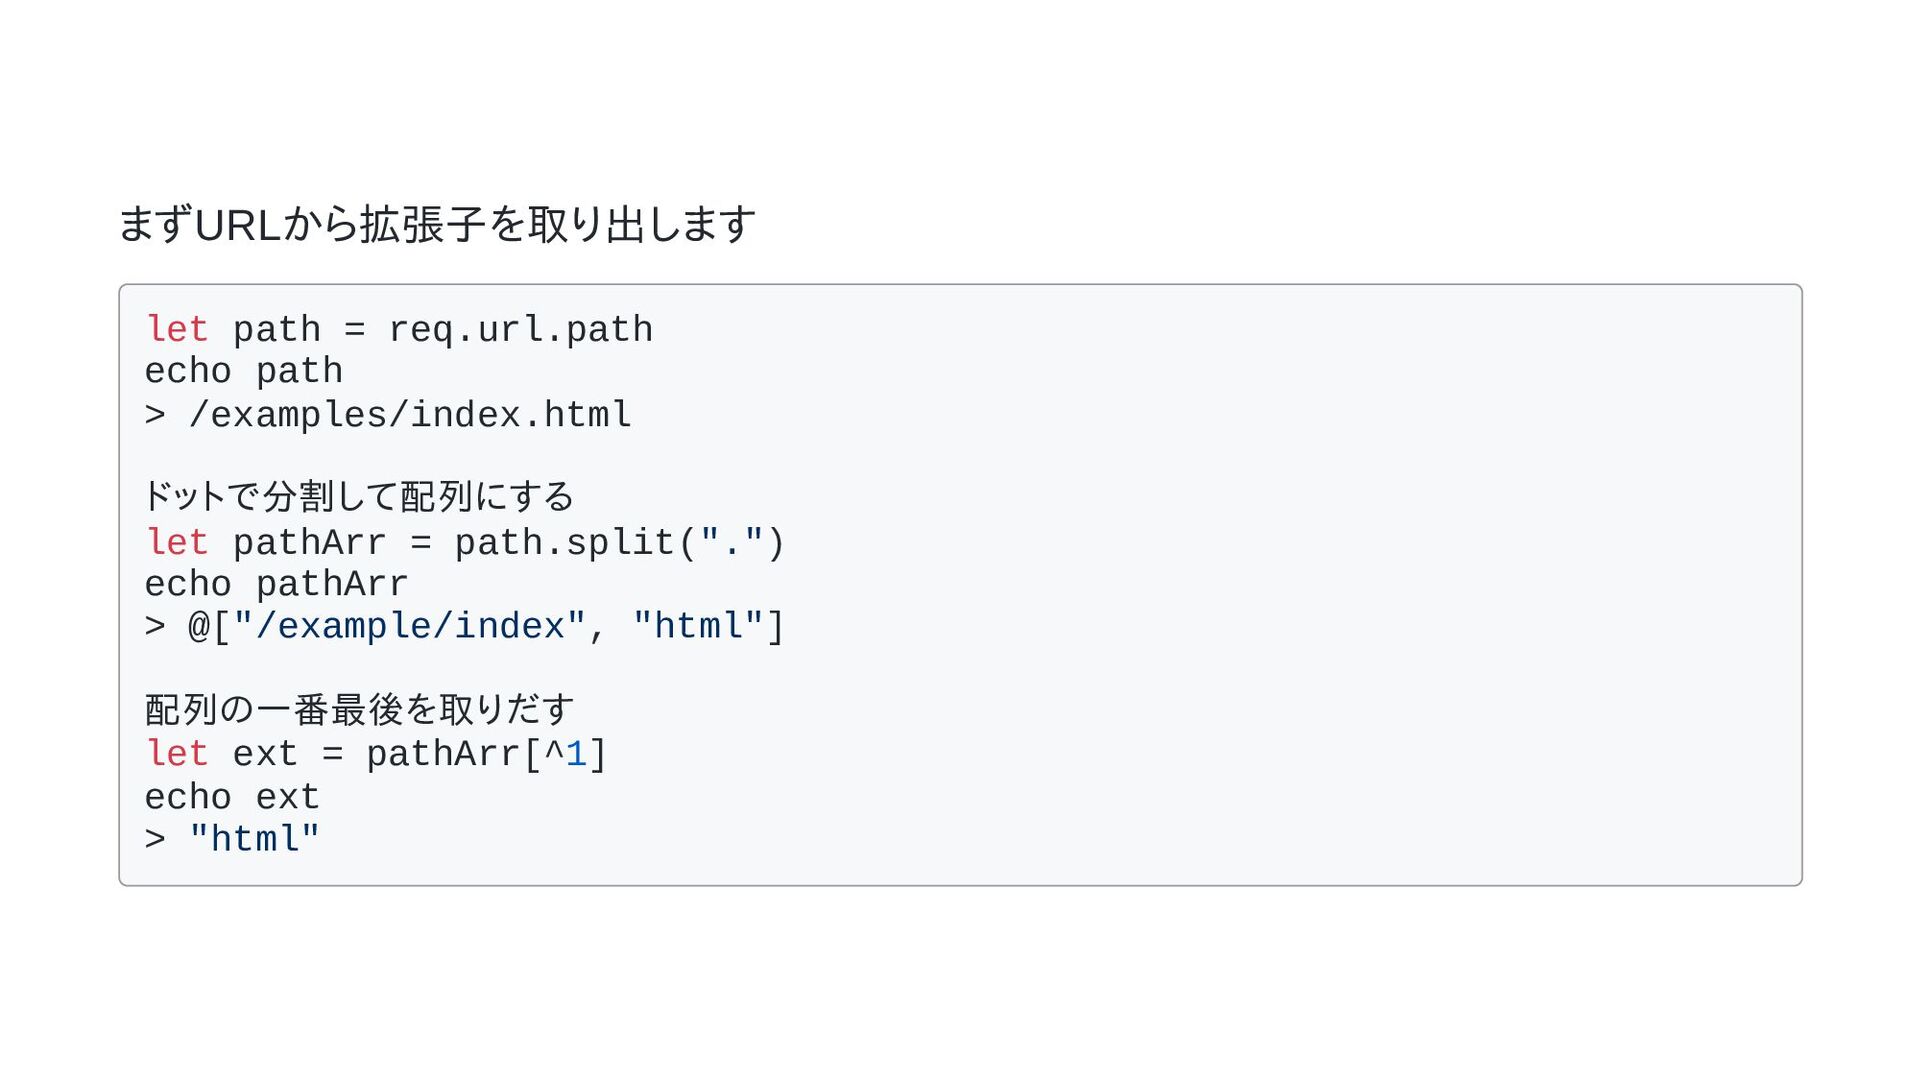This screenshot has width=1920, height=1080.
Task: Click the "html" string inside the array
Action: (x=698, y=627)
